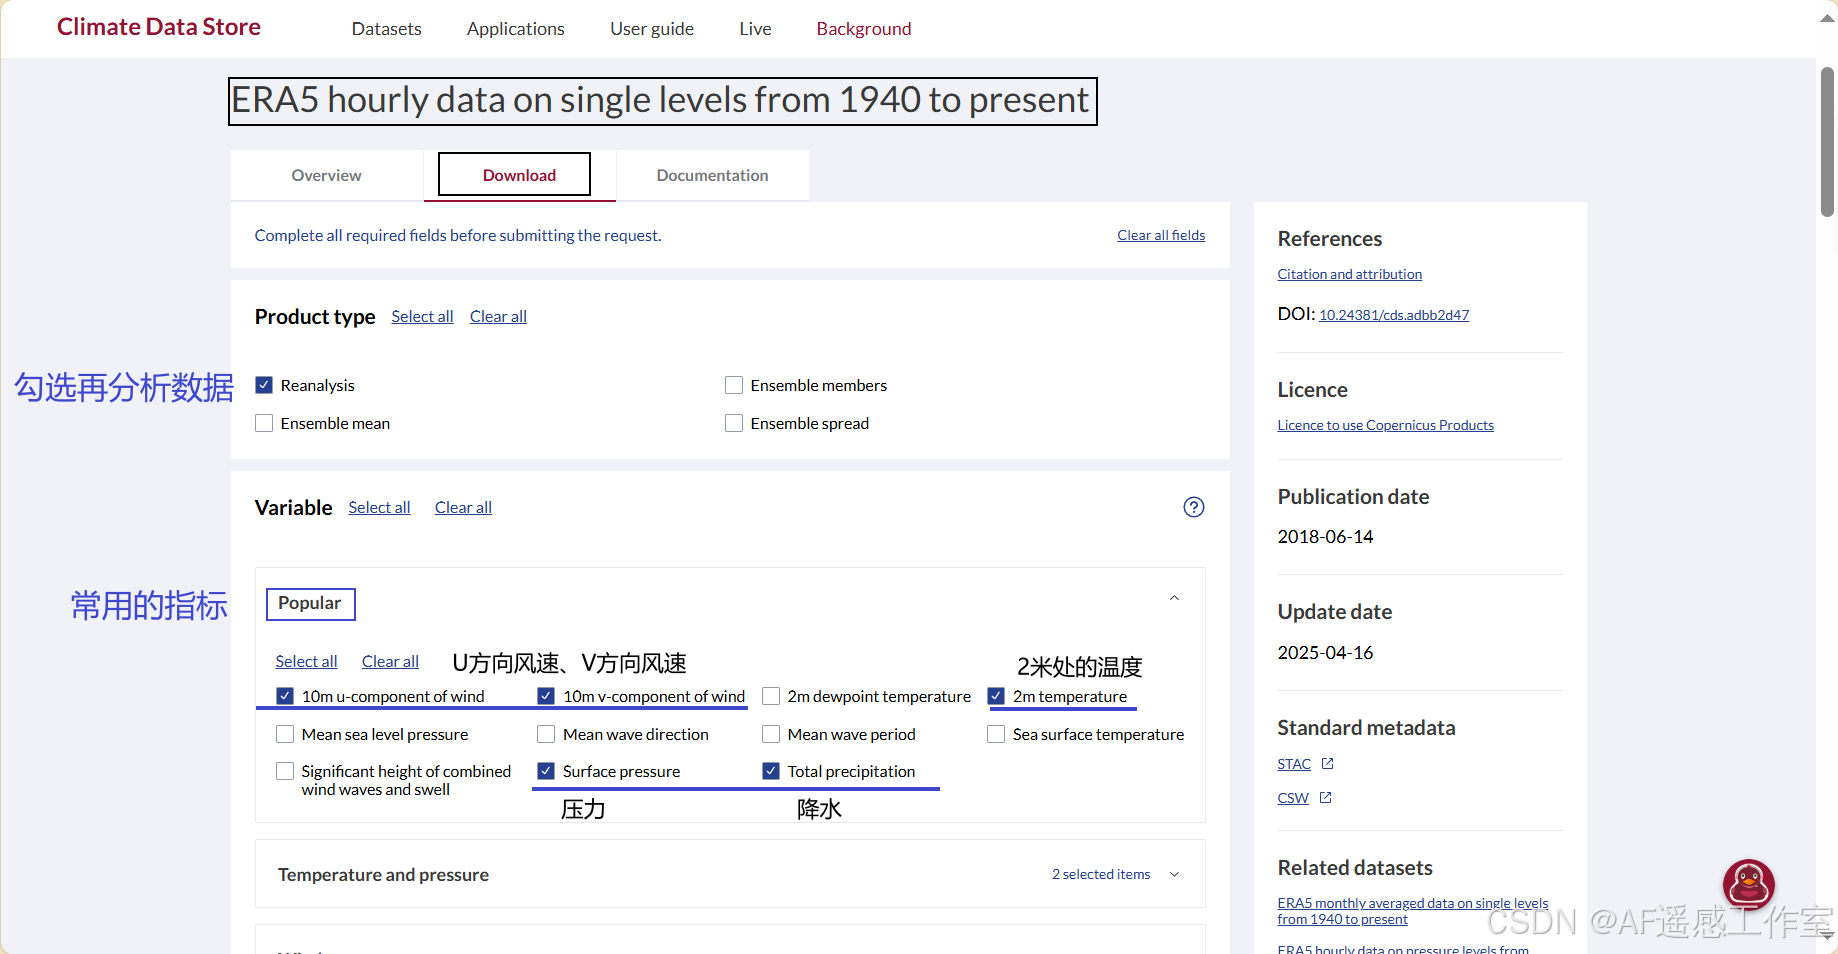The image size is (1838, 954).
Task: Click the scrollbar up arrow
Action: point(1827,18)
